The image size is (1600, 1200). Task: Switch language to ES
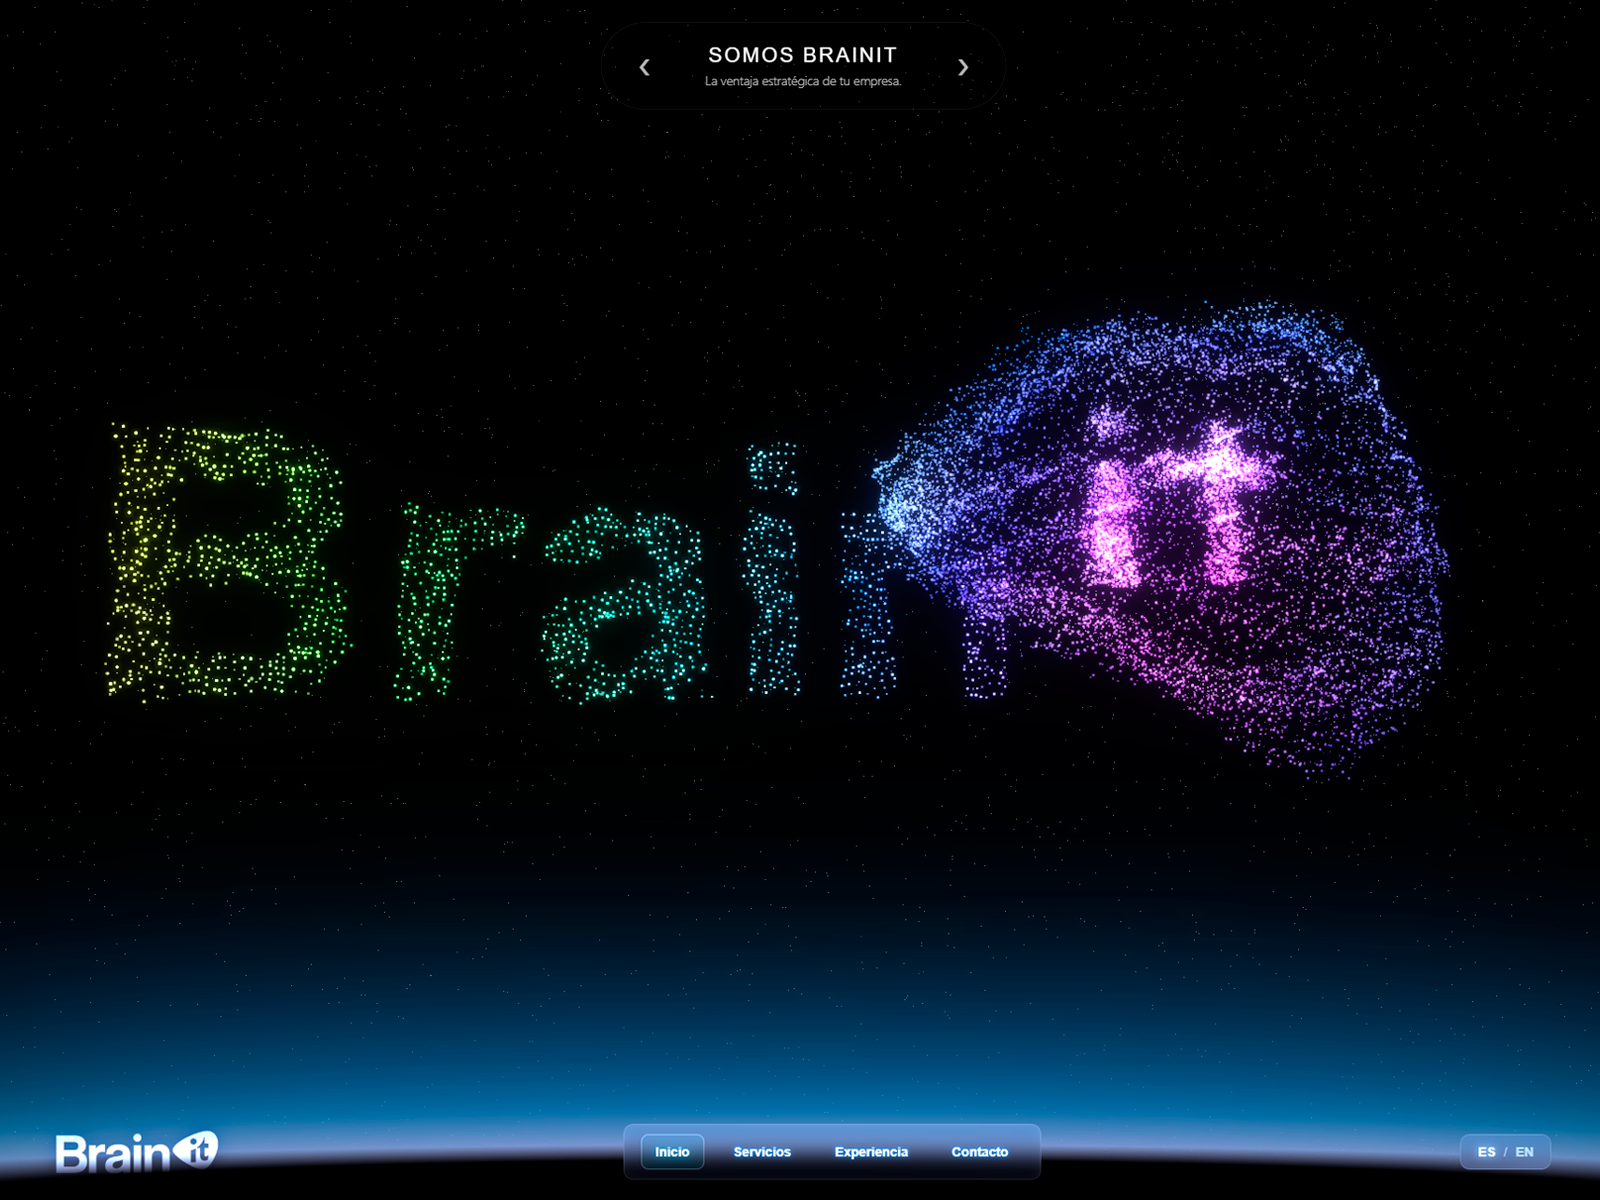pos(1486,1152)
